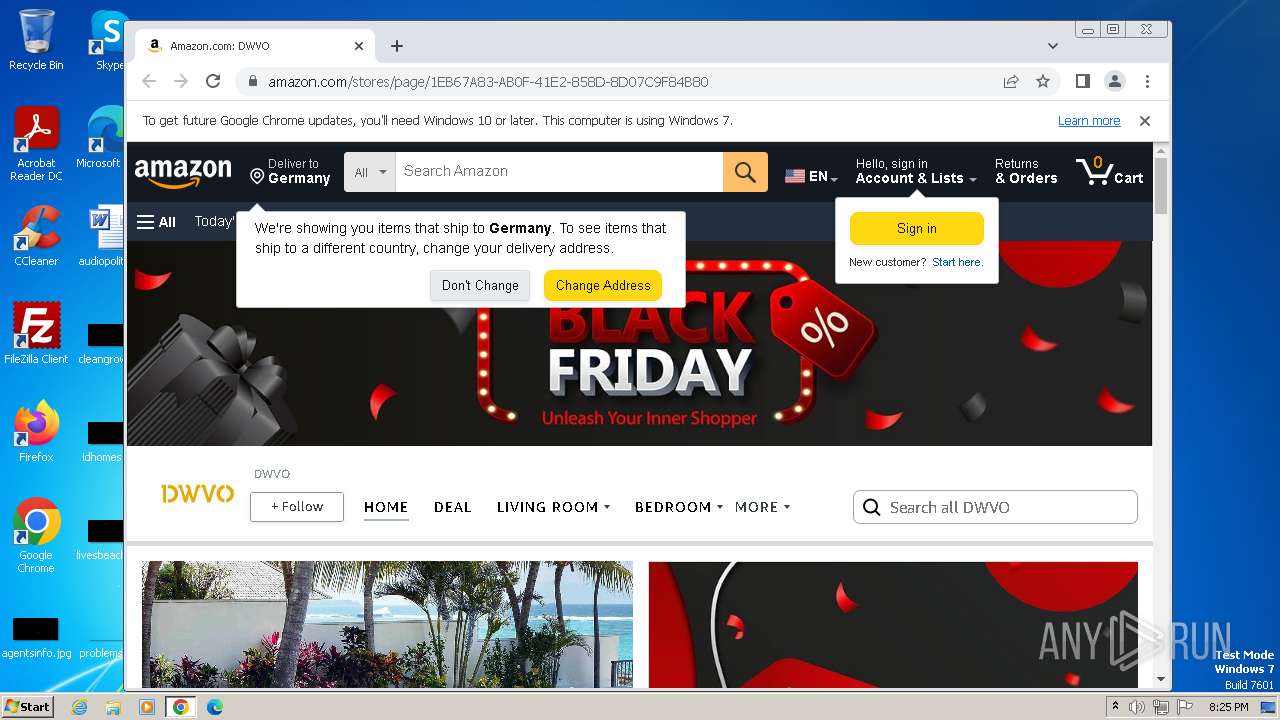Close the Amazon.com: DWVO tab

pyautogui.click(x=359, y=46)
